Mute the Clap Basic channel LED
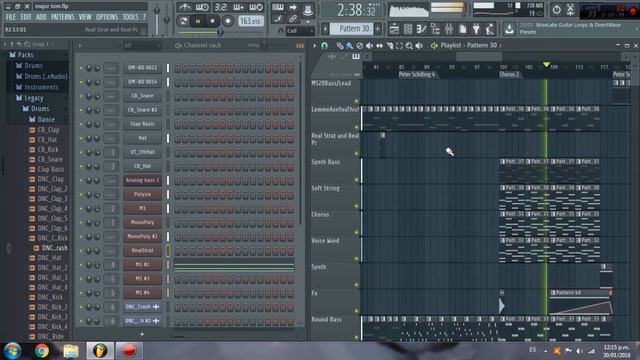 (x=81, y=124)
